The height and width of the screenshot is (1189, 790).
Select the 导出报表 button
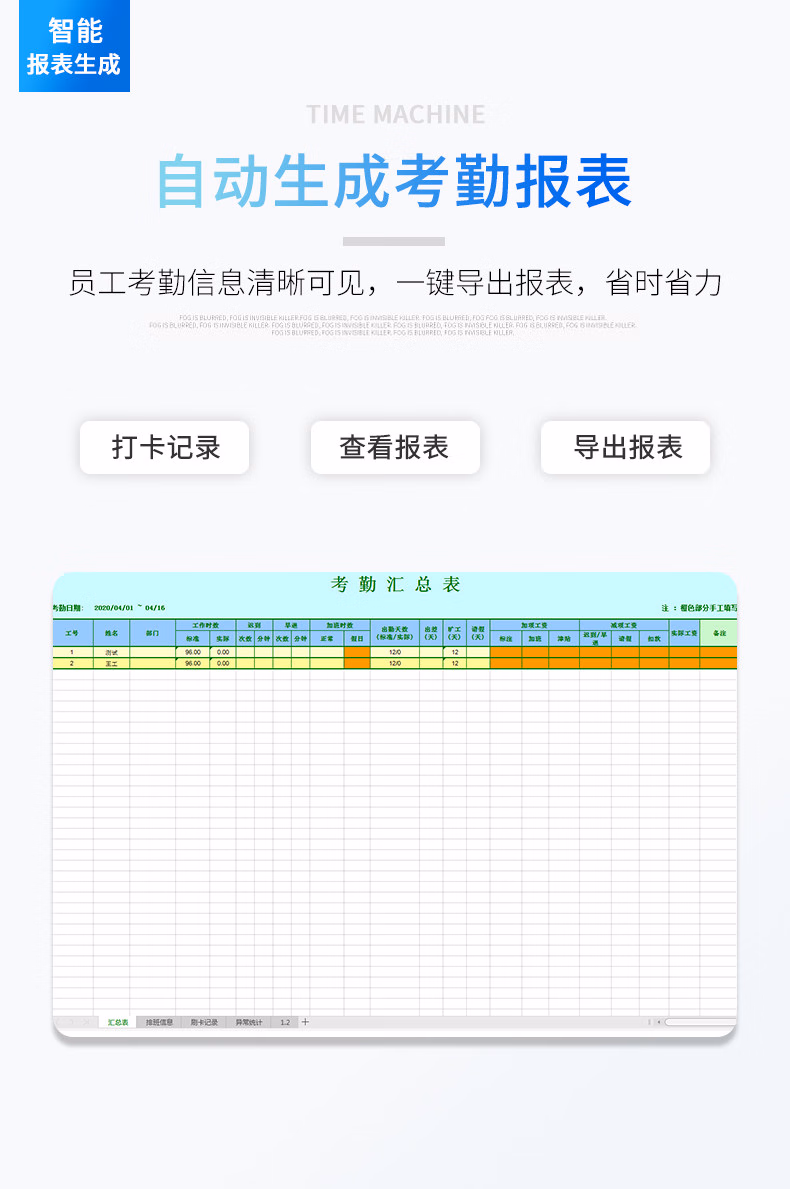[625, 447]
